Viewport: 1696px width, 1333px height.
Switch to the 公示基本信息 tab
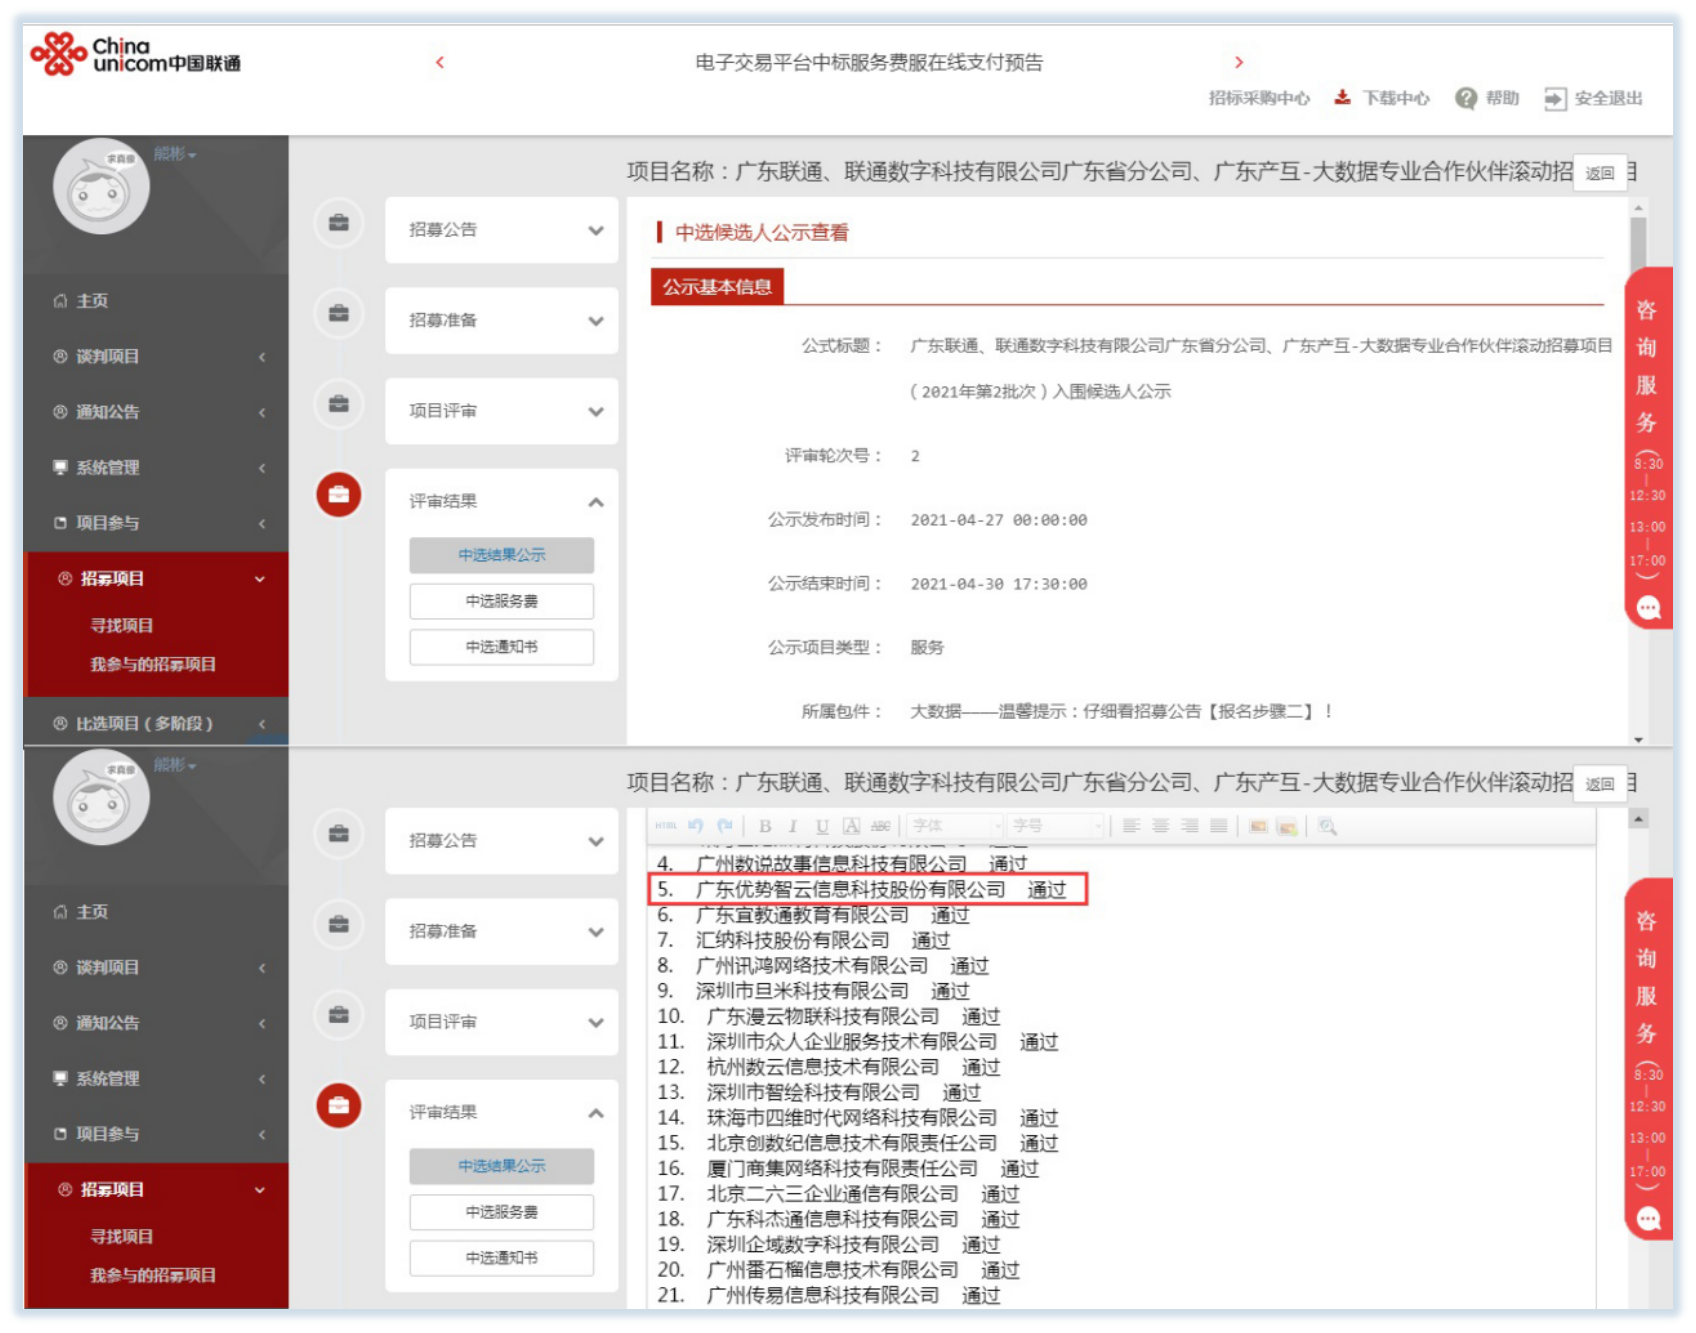(717, 287)
